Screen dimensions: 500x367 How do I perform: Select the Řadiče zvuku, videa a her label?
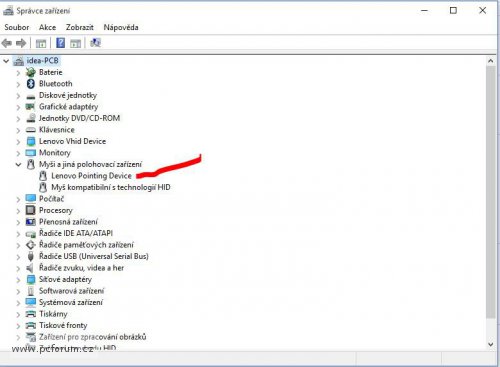[x=81, y=268]
